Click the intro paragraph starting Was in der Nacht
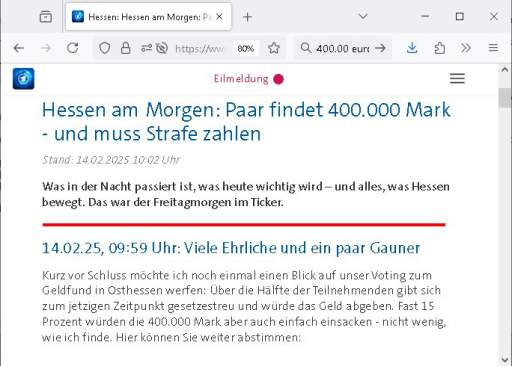 [x=246, y=194]
